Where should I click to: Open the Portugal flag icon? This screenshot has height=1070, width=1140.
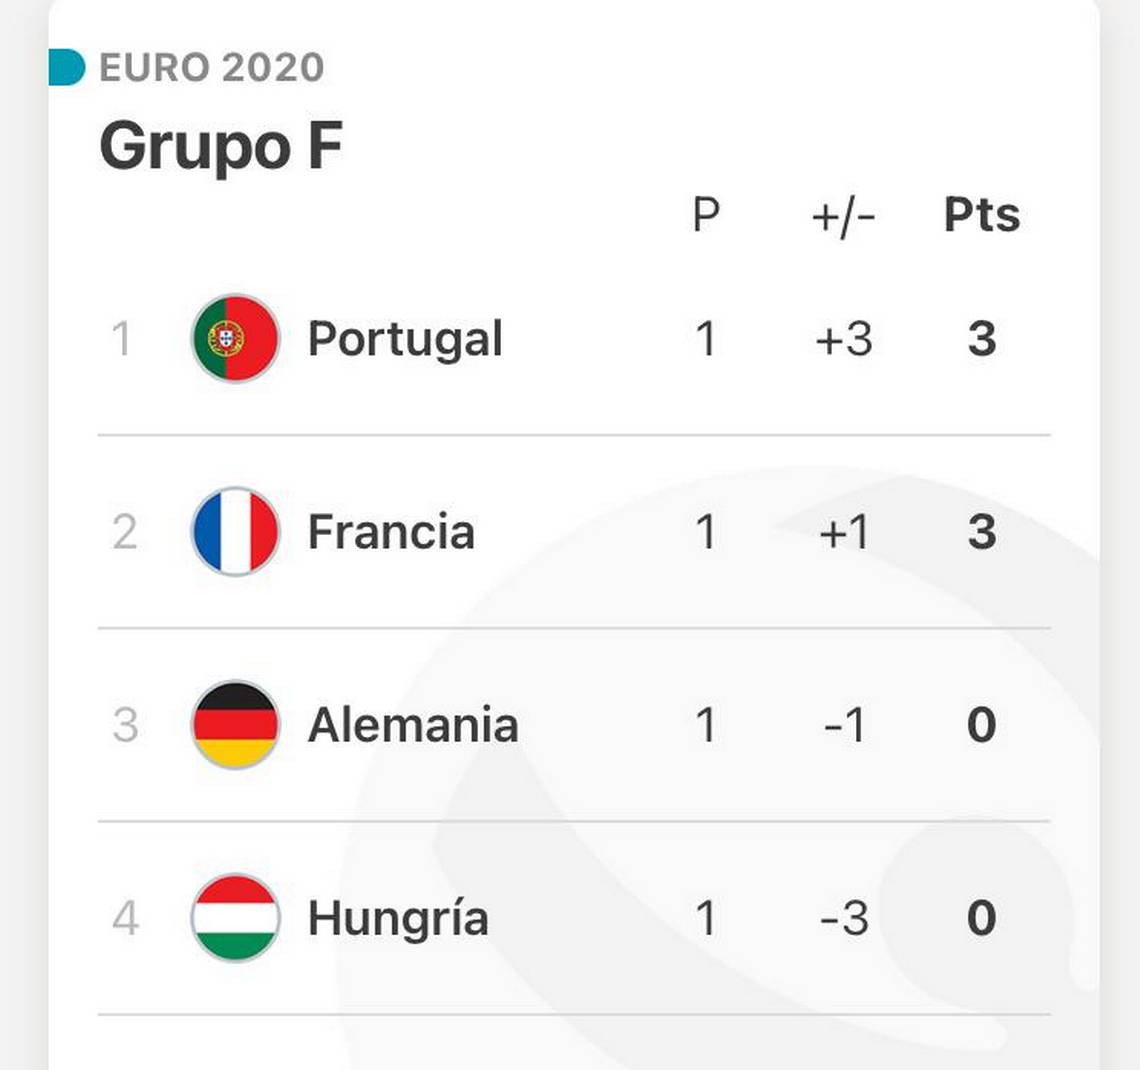pos(235,338)
